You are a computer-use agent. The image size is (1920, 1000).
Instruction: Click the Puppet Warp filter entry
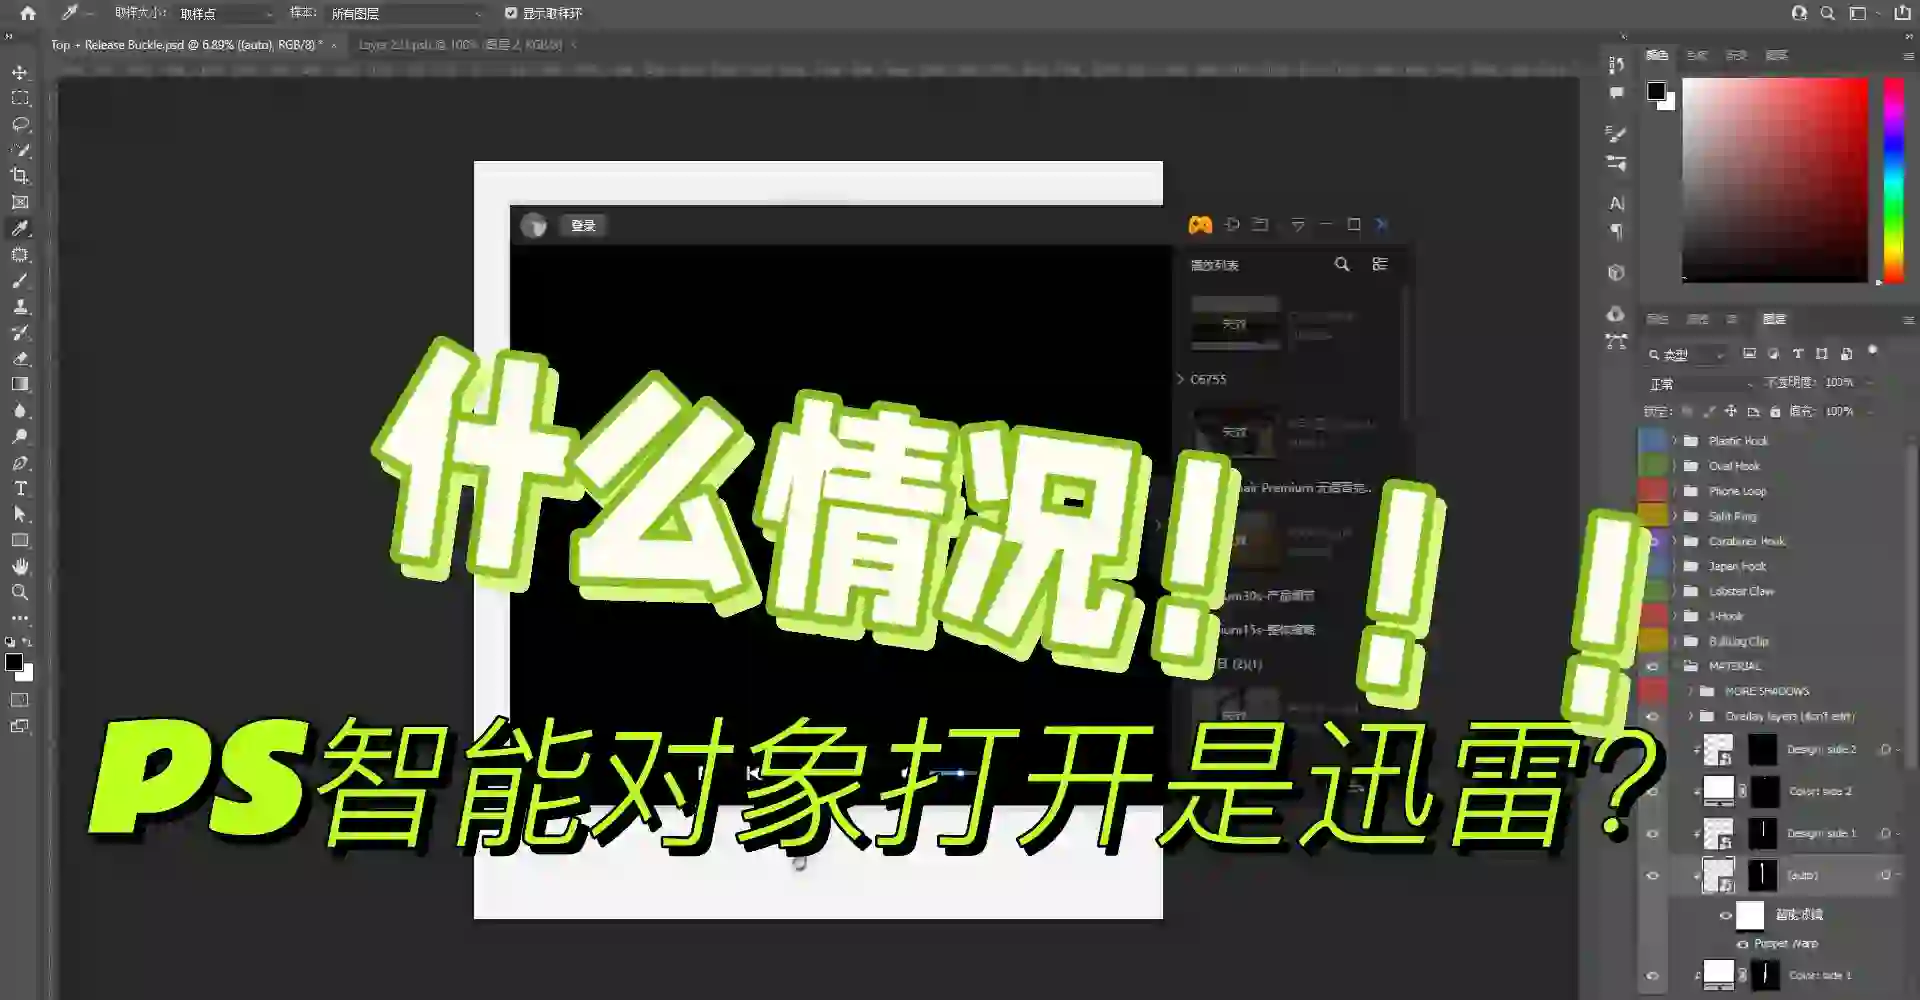coord(1788,942)
